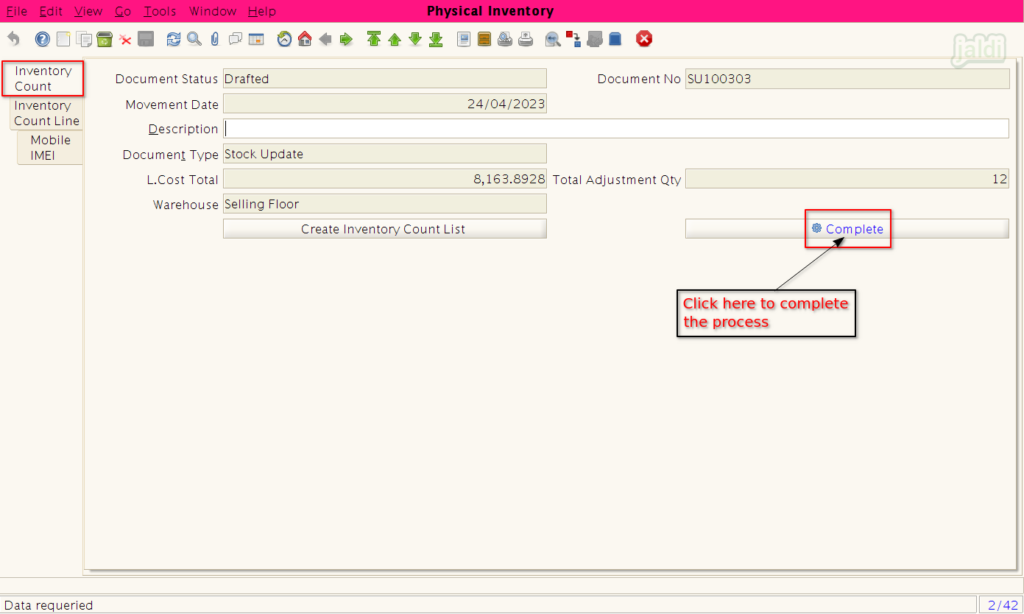Jump to last record with bottom arrow icon
The height and width of the screenshot is (614, 1024).
(436, 39)
